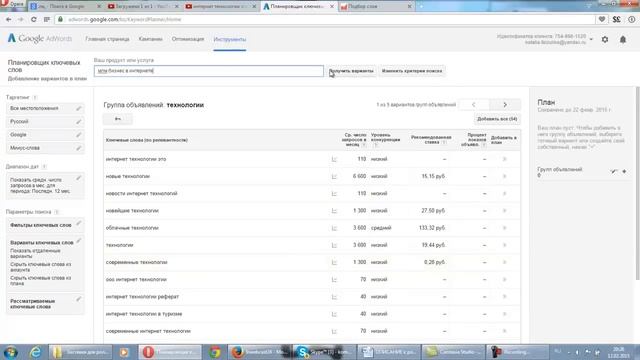
Task: Open 'Главная страница' navigation tab
Action: [x=107, y=39]
